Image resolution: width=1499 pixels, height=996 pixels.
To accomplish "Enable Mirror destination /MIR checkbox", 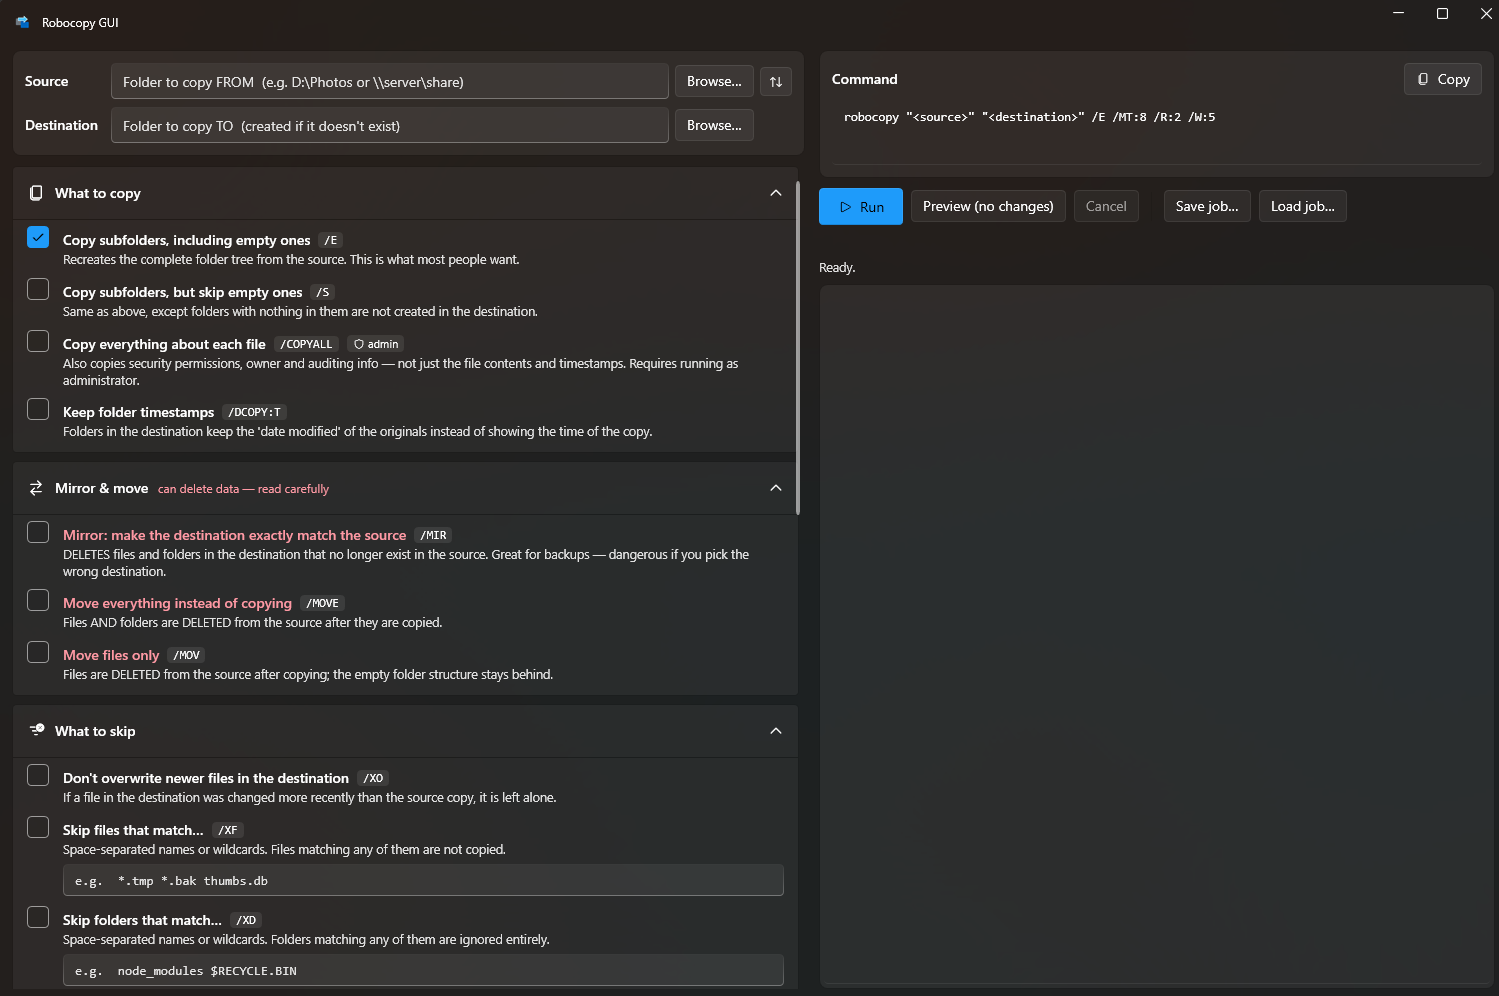I will point(38,532).
